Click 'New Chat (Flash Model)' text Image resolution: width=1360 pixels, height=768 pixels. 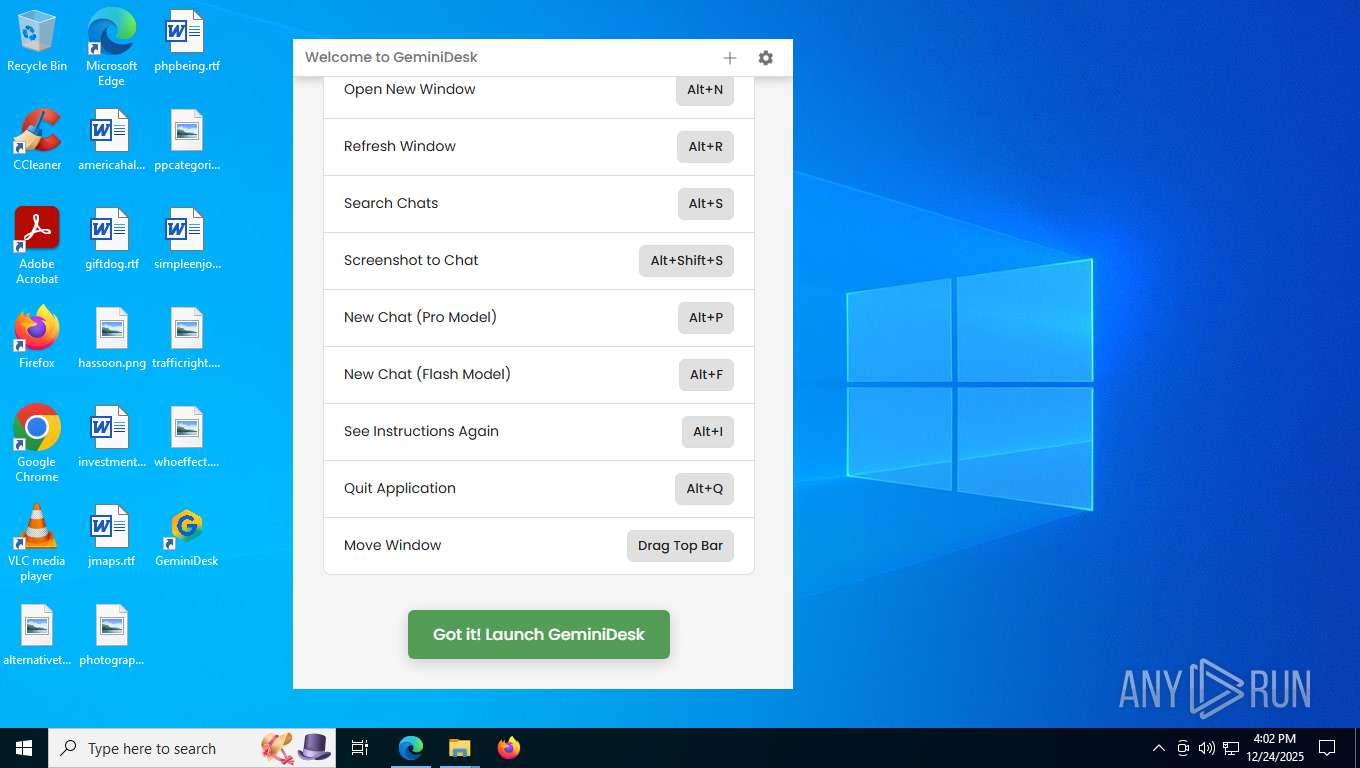[x=427, y=374]
